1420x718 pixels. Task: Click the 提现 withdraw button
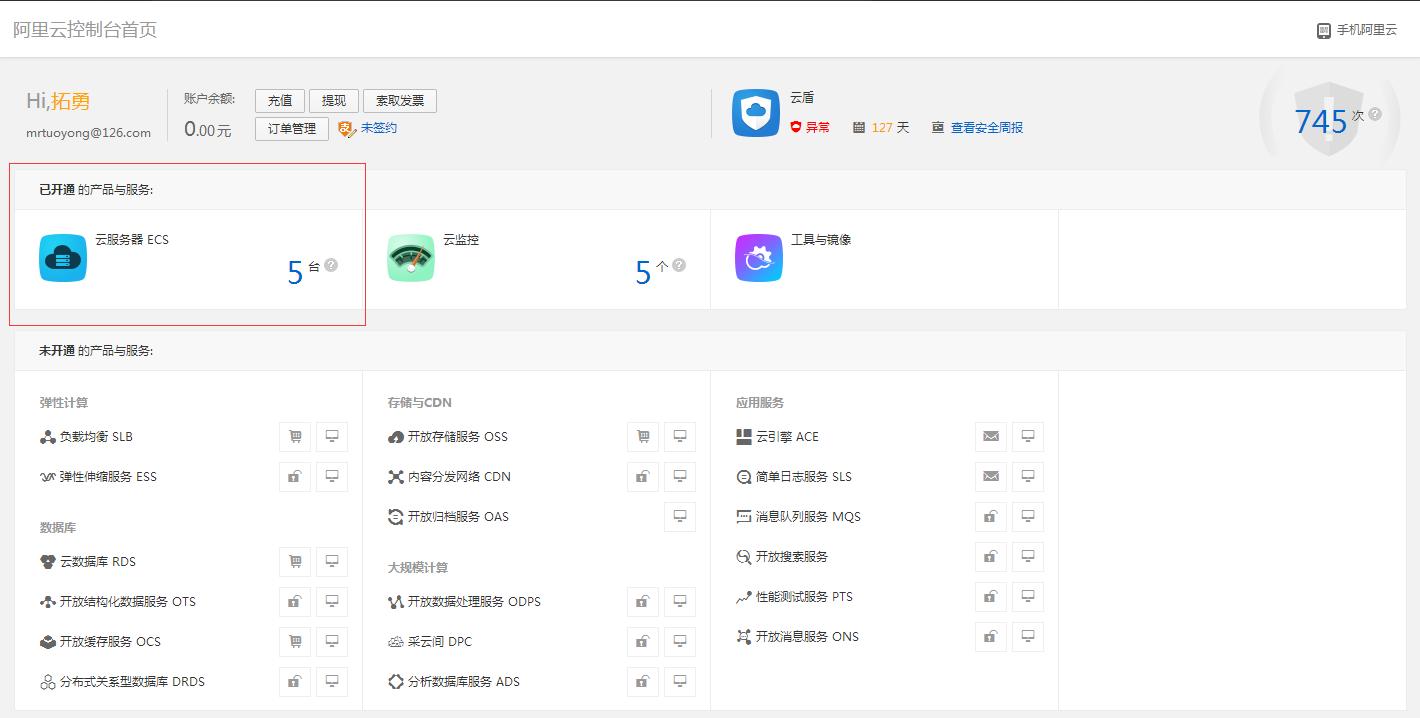[333, 100]
